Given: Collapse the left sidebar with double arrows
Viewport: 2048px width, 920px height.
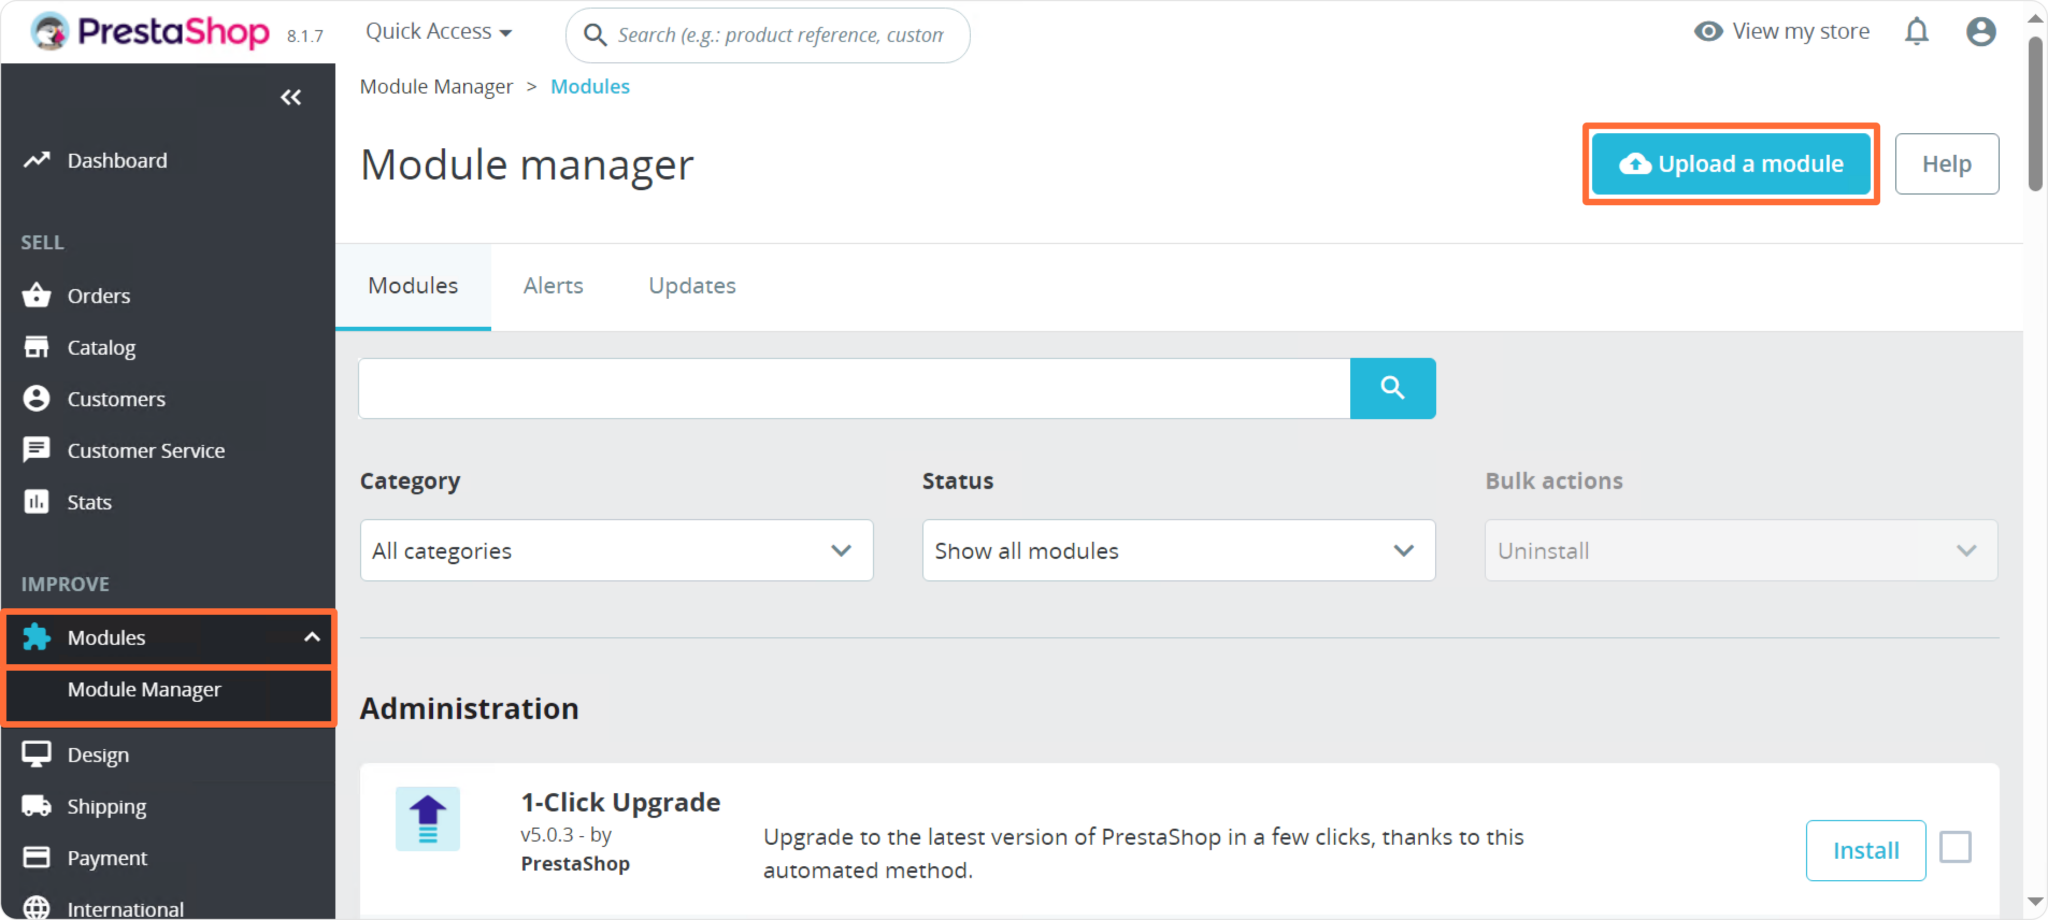Looking at the screenshot, I should point(291,96).
